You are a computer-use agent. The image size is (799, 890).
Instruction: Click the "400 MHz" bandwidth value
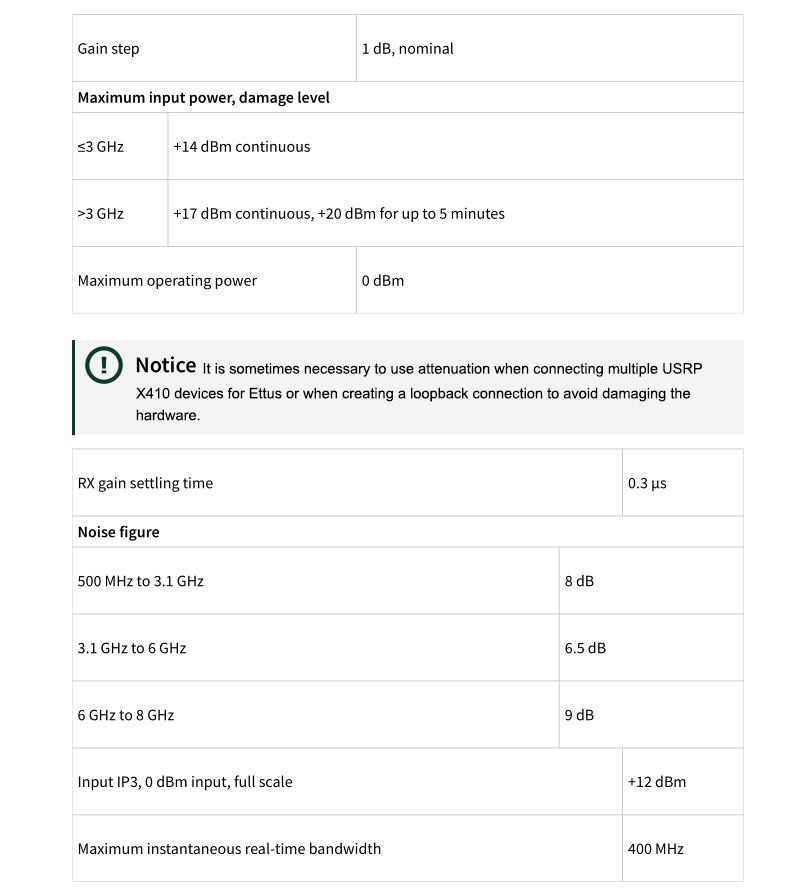pyautogui.click(x=656, y=849)
